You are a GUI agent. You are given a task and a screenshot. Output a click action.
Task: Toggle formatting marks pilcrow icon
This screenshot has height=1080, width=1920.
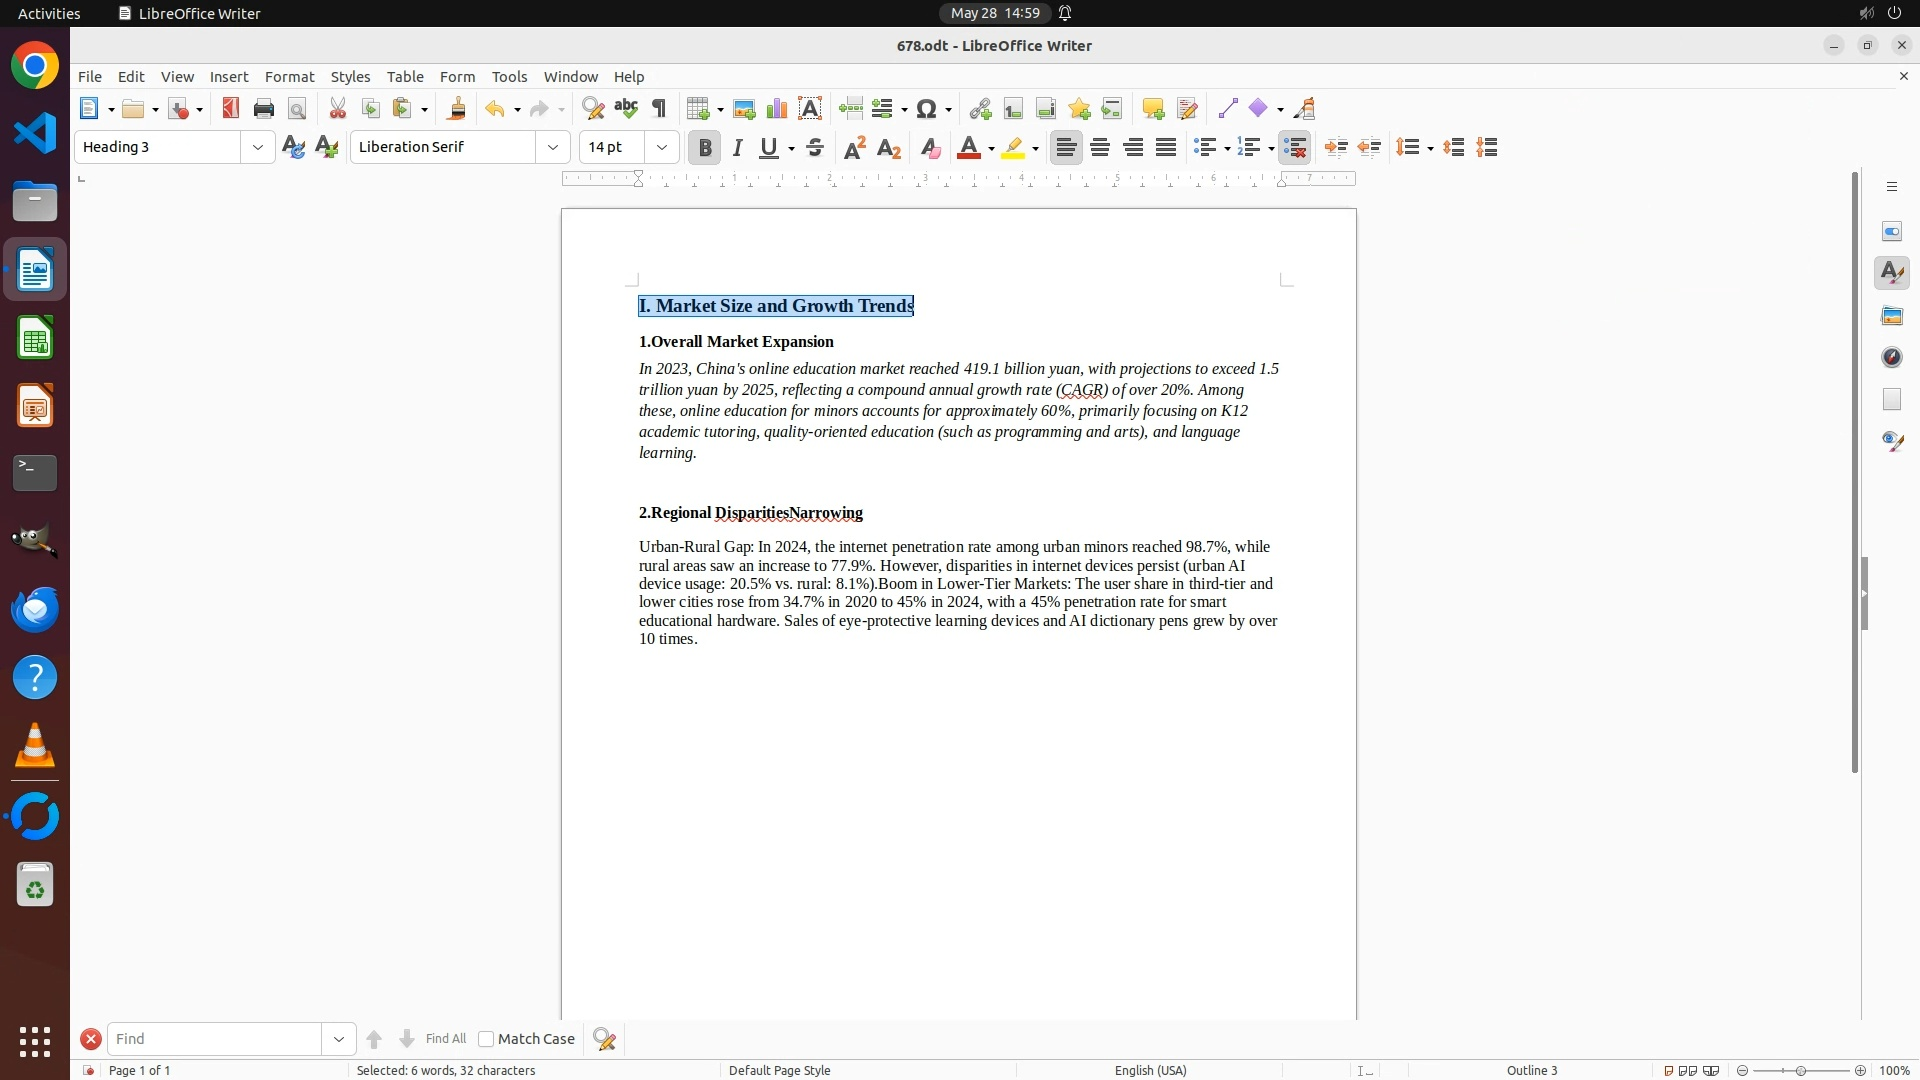click(659, 109)
